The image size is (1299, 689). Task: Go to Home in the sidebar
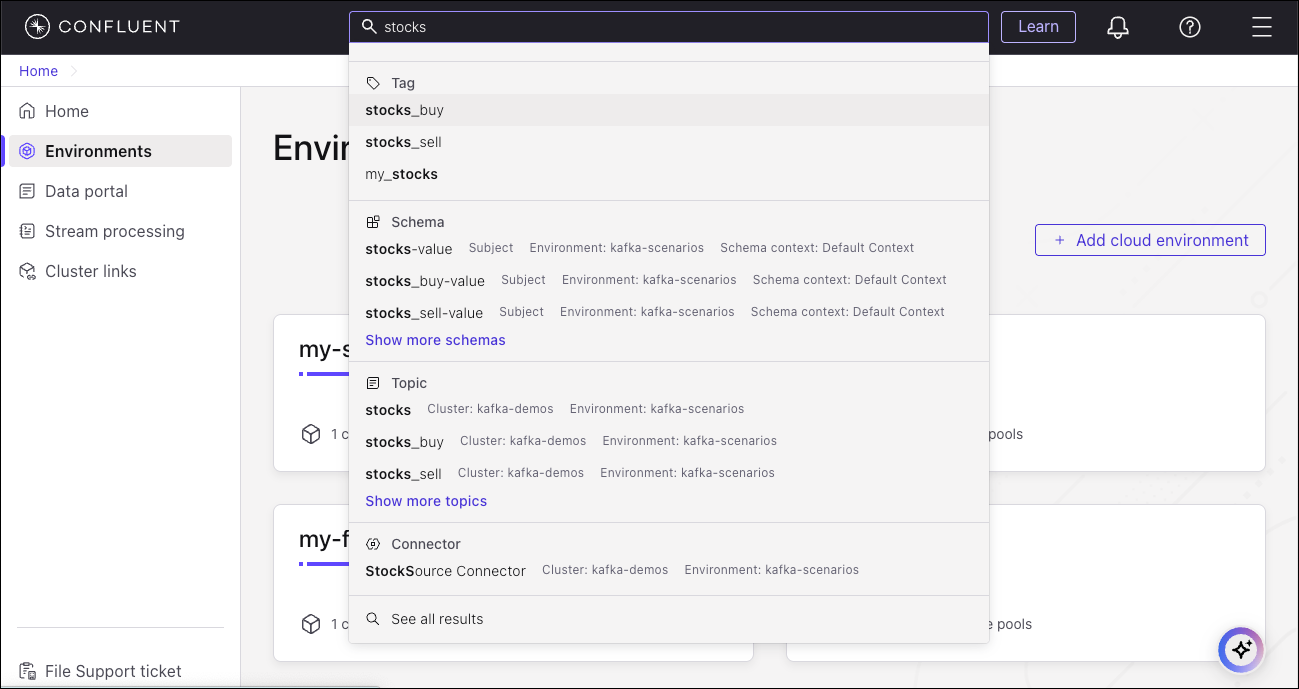66,111
